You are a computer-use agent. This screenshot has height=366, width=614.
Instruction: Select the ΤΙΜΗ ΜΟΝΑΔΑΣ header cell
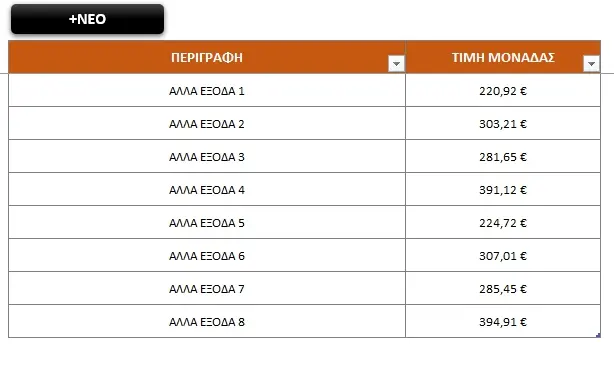click(503, 57)
